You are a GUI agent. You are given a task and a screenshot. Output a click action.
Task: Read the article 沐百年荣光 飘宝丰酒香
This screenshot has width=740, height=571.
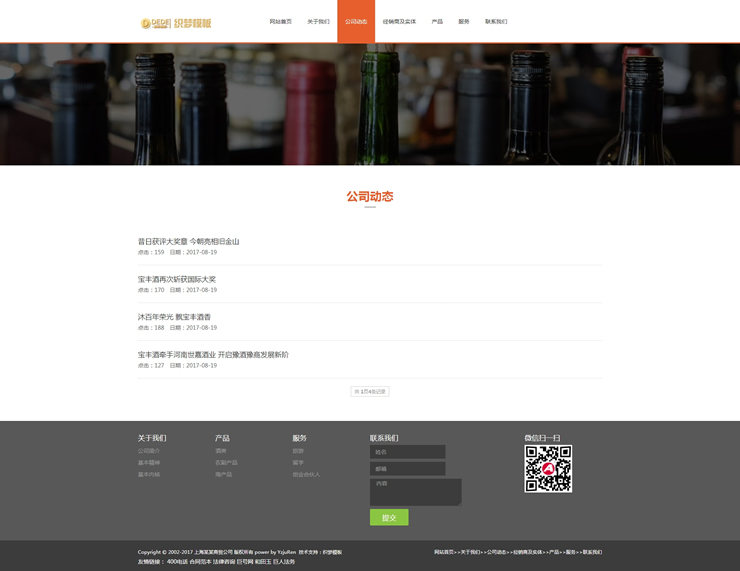174,317
